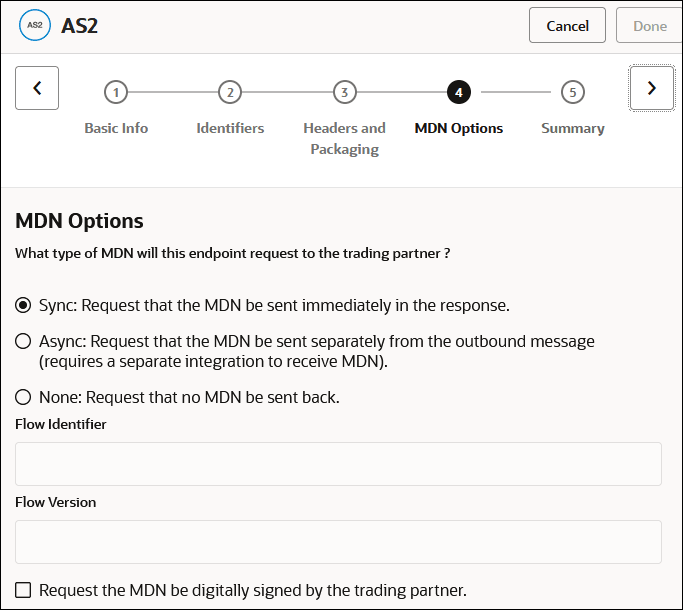The width and height of the screenshot is (683, 610).
Task: Click the step 4 circle indicator
Action: [x=459, y=93]
